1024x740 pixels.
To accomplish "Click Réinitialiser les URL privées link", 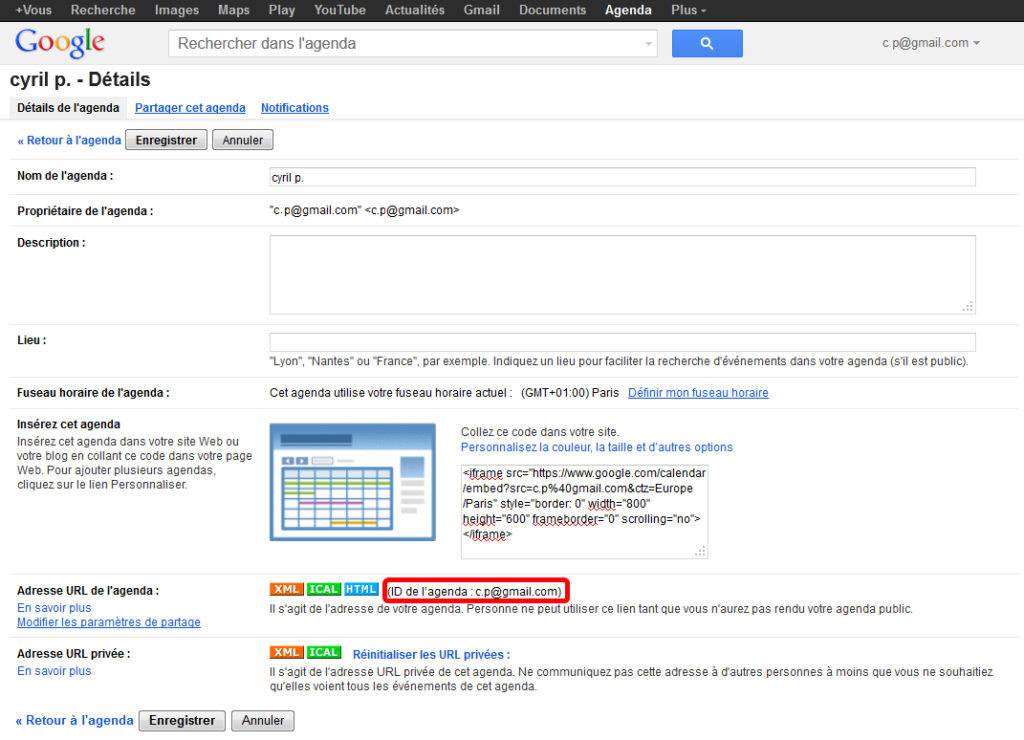I will [x=431, y=654].
